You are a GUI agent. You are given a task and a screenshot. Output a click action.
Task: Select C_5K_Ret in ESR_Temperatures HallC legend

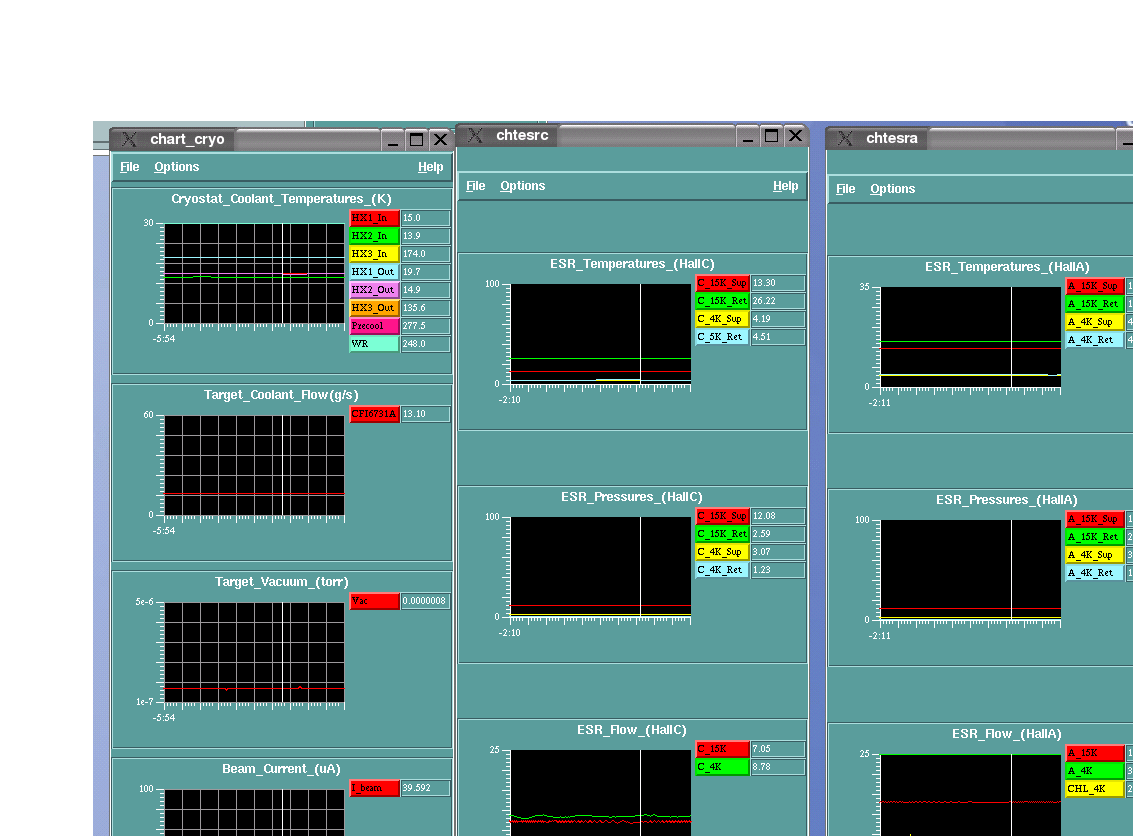click(x=722, y=337)
